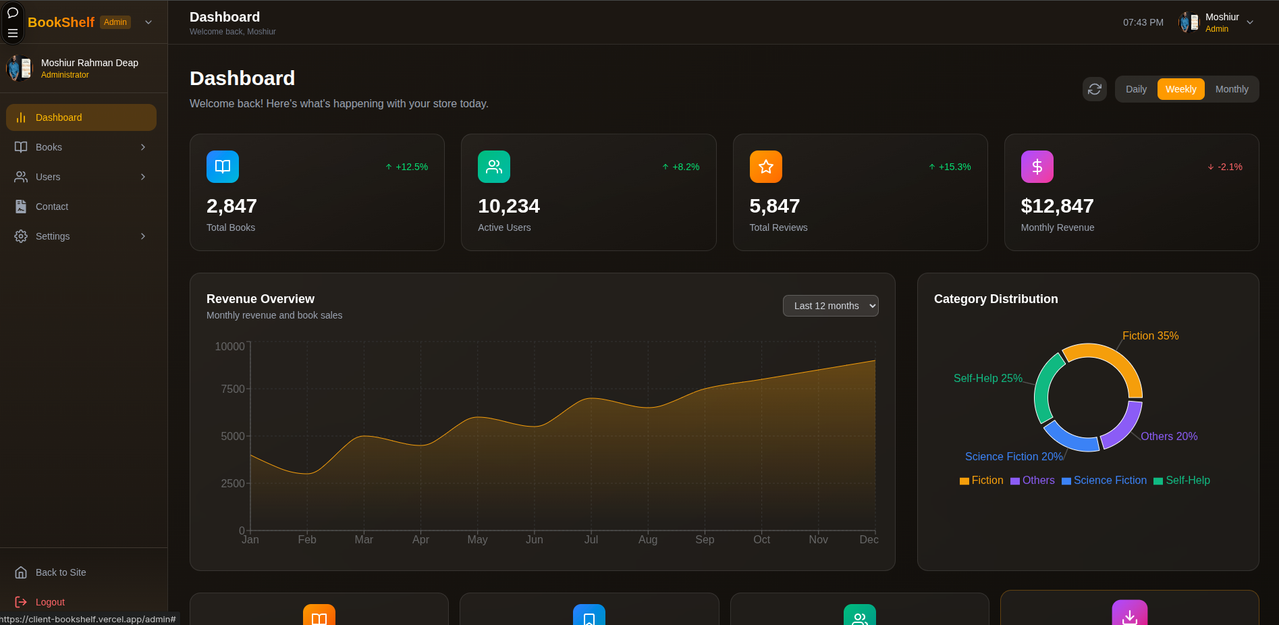Open the hamburger menu icon
Screen dimensions: 1279x625
point(13,33)
